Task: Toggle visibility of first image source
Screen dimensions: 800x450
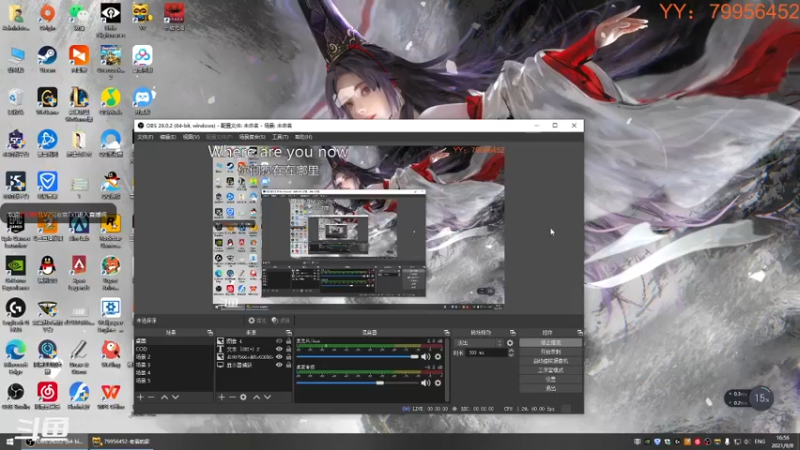Action: coord(279,341)
